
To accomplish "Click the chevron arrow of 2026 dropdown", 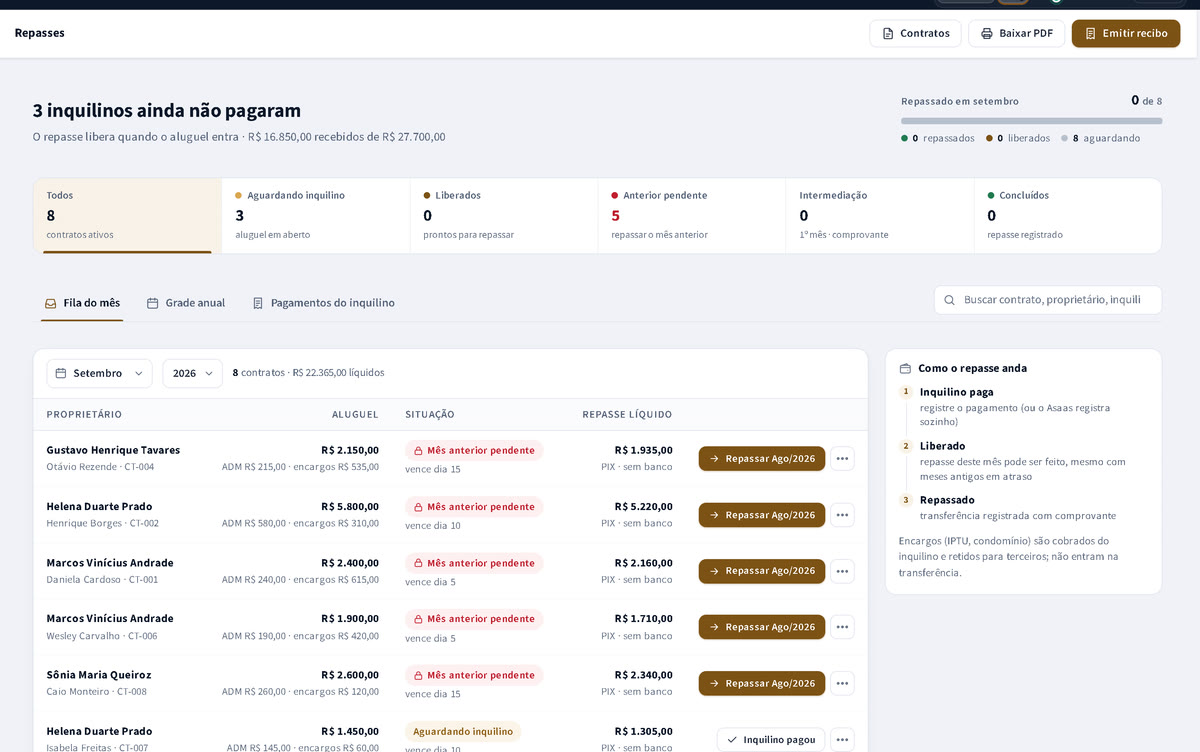I will pyautogui.click(x=208, y=373).
